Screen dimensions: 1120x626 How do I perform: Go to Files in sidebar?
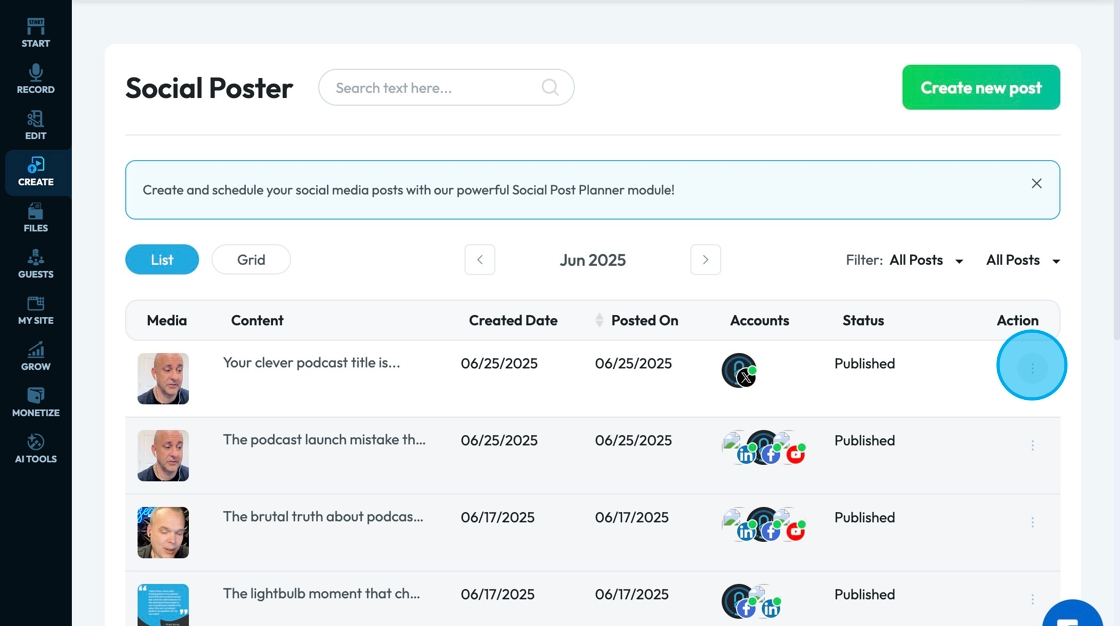[35, 218]
